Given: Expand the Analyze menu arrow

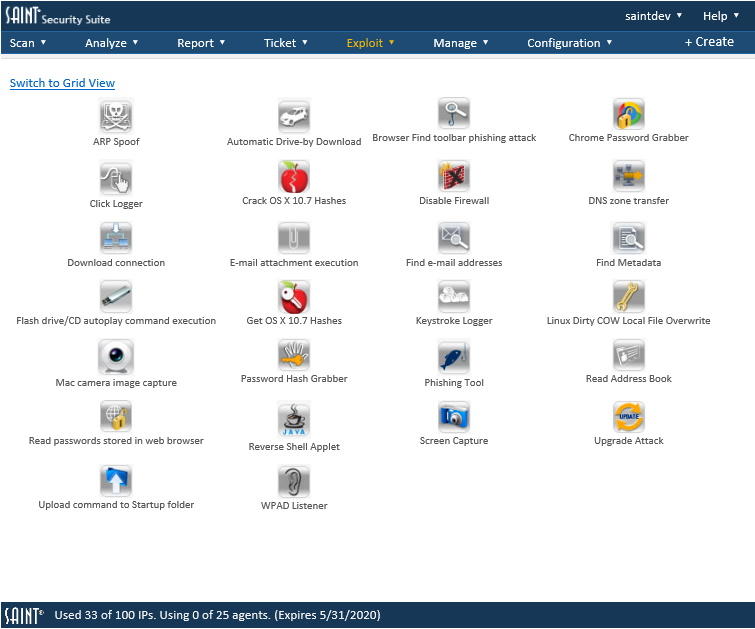Looking at the screenshot, I should click(x=135, y=42).
